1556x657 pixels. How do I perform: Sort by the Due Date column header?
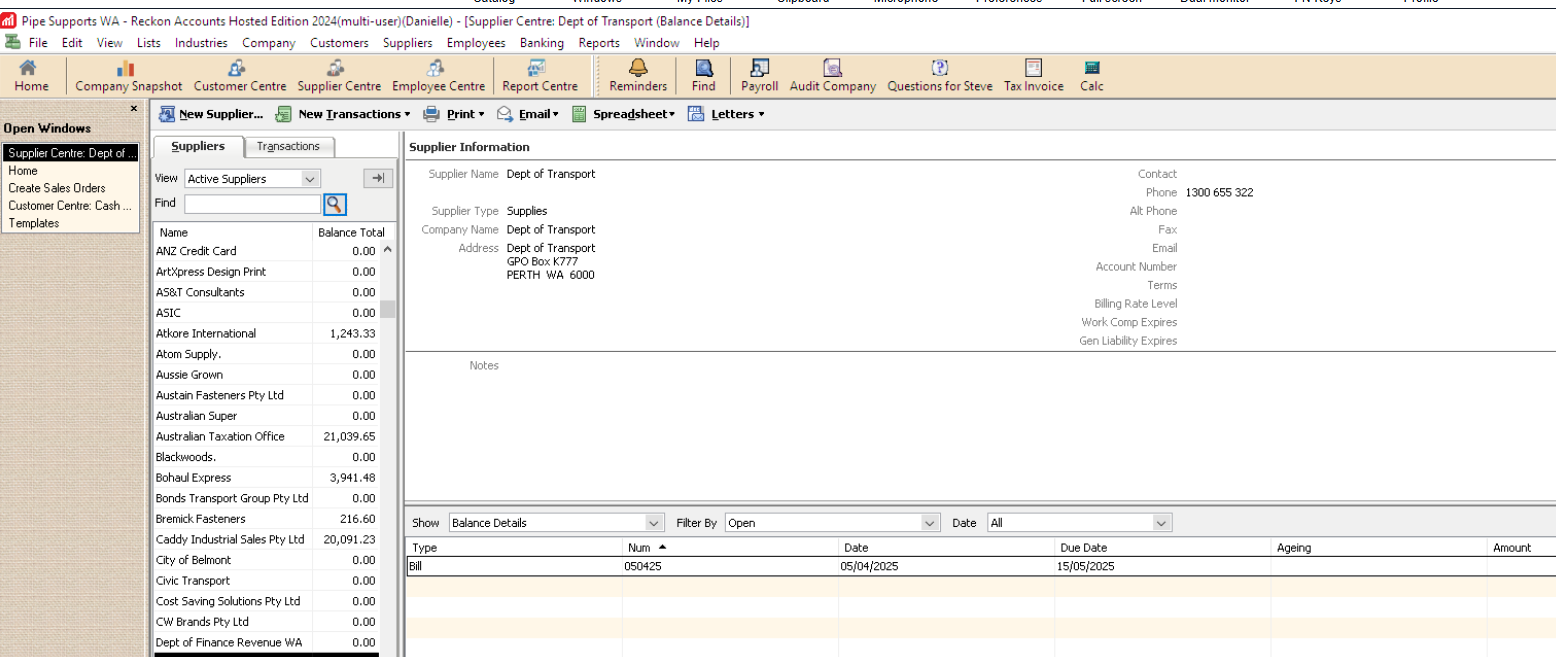[x=1162, y=547]
